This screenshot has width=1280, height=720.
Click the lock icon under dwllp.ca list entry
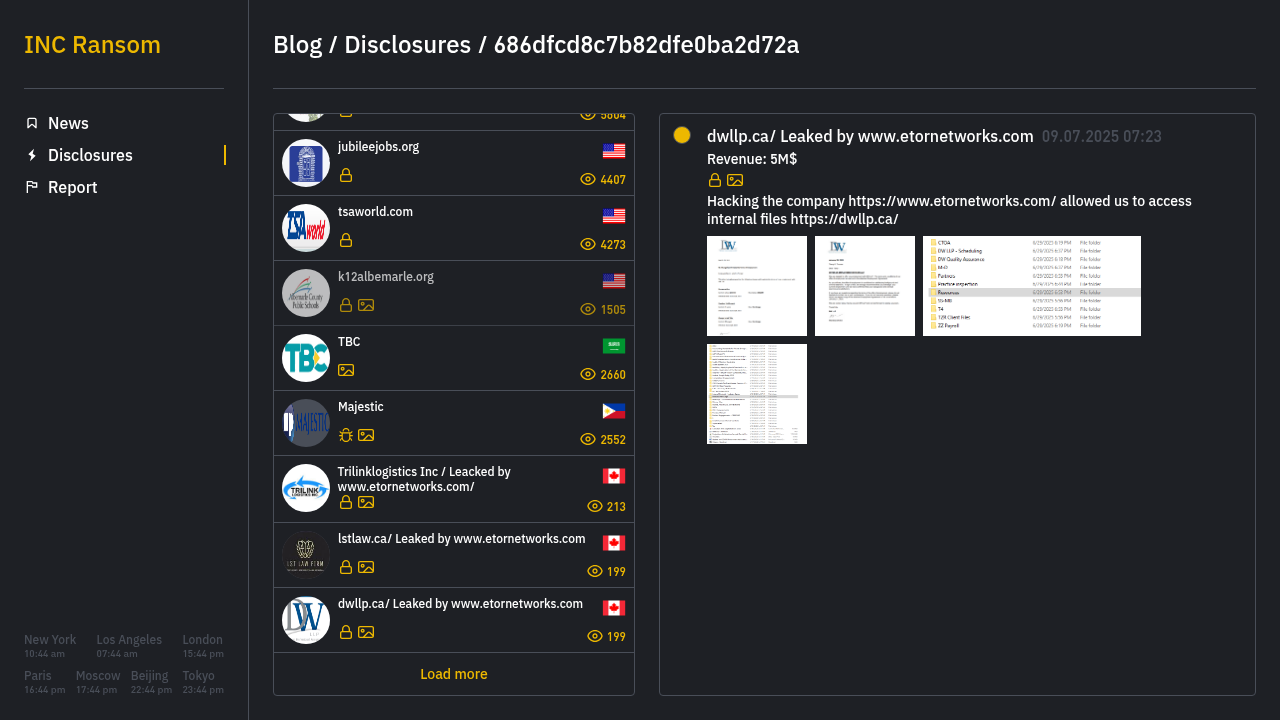click(x=346, y=632)
